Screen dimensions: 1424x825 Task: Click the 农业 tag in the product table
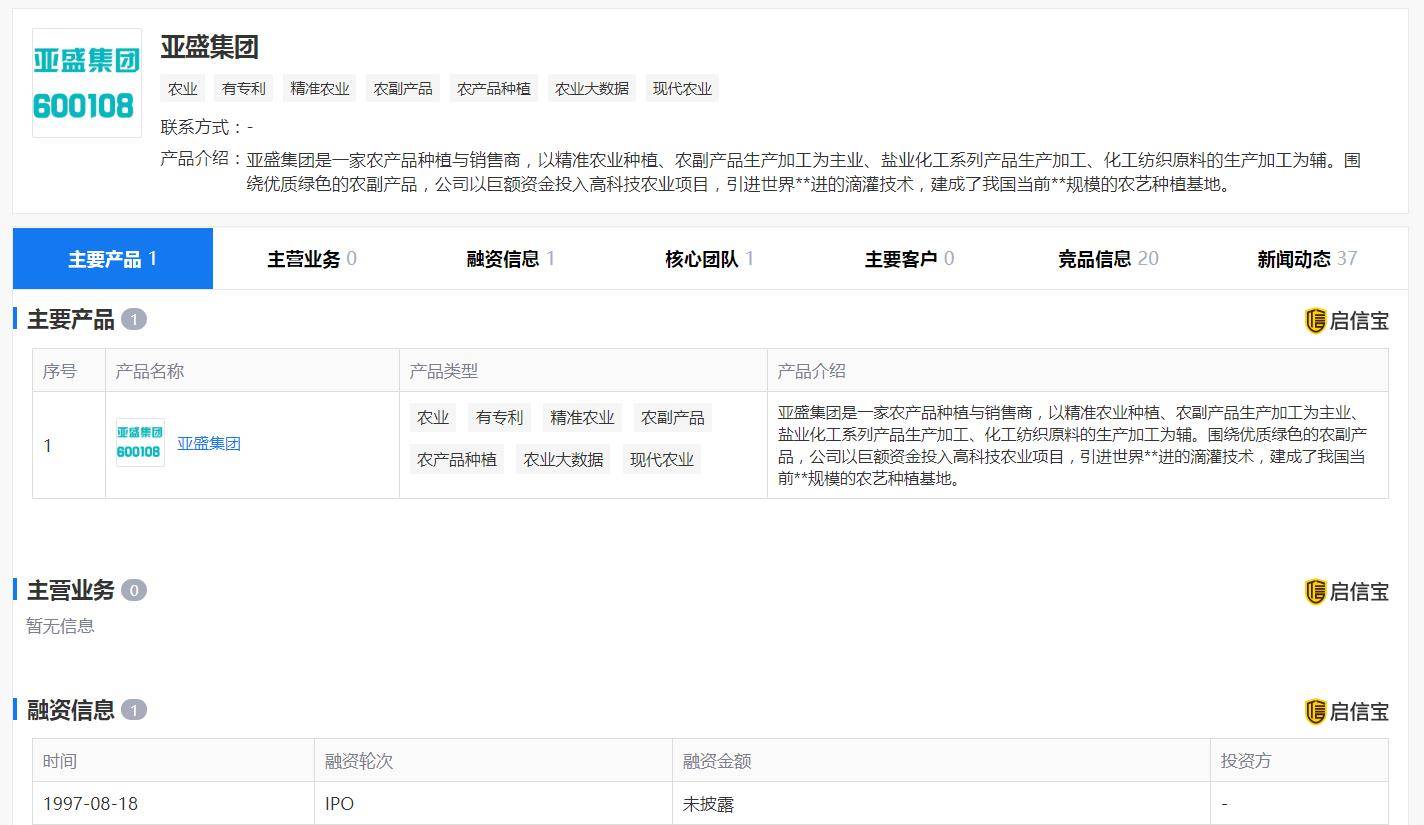(433, 417)
